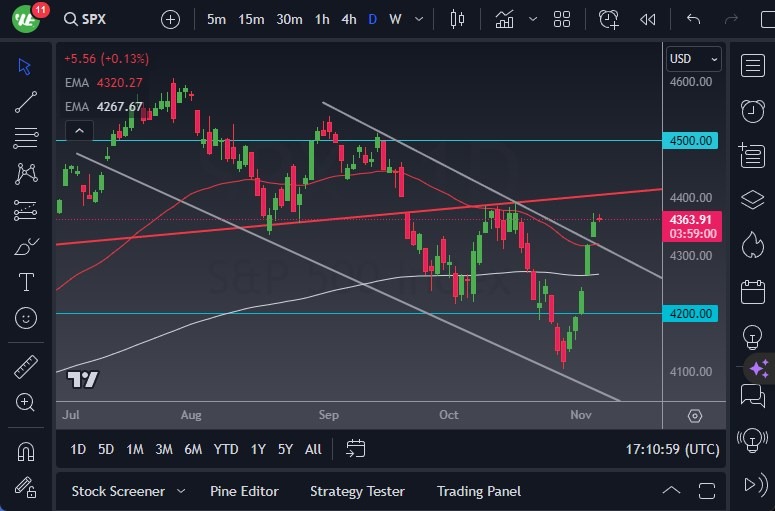Click the 4500.00 price level label
Viewport: 775px width, 511px height.
pos(691,141)
